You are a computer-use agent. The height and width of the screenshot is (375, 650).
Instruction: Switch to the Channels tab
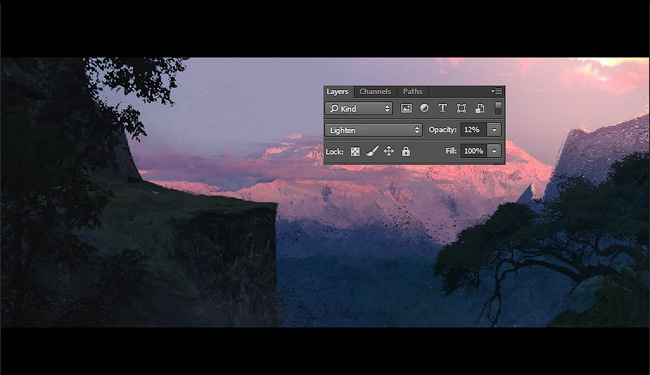click(x=375, y=92)
